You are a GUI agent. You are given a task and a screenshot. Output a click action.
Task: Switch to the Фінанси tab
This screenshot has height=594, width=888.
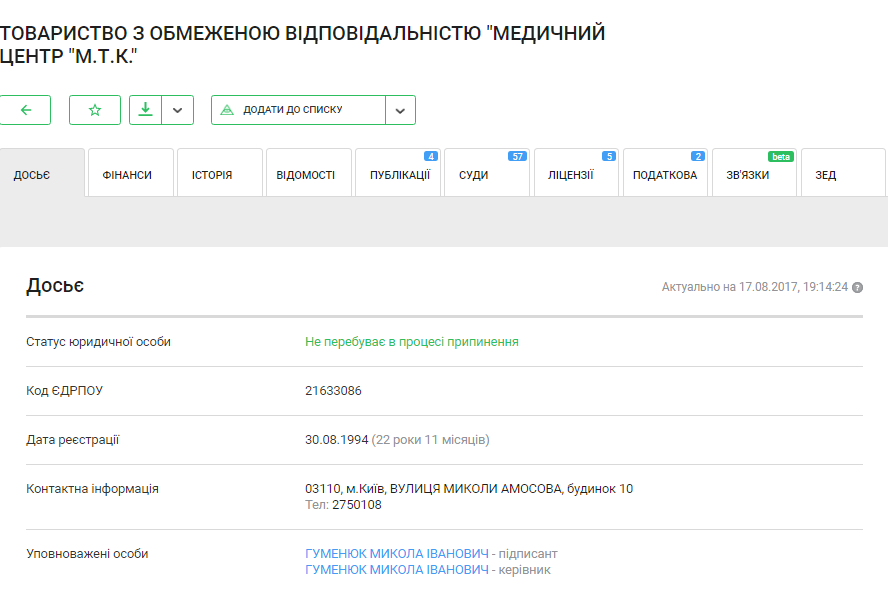pyautogui.click(x=127, y=175)
